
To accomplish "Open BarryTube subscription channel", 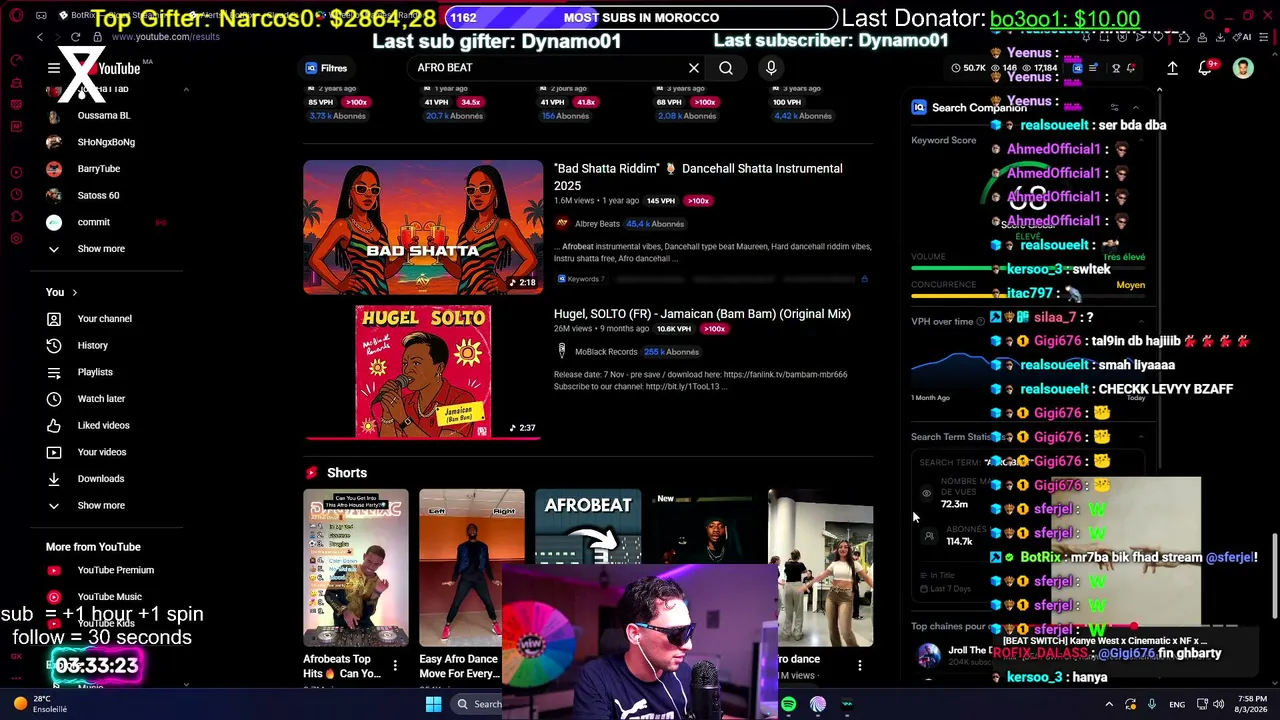I will coord(99,169).
